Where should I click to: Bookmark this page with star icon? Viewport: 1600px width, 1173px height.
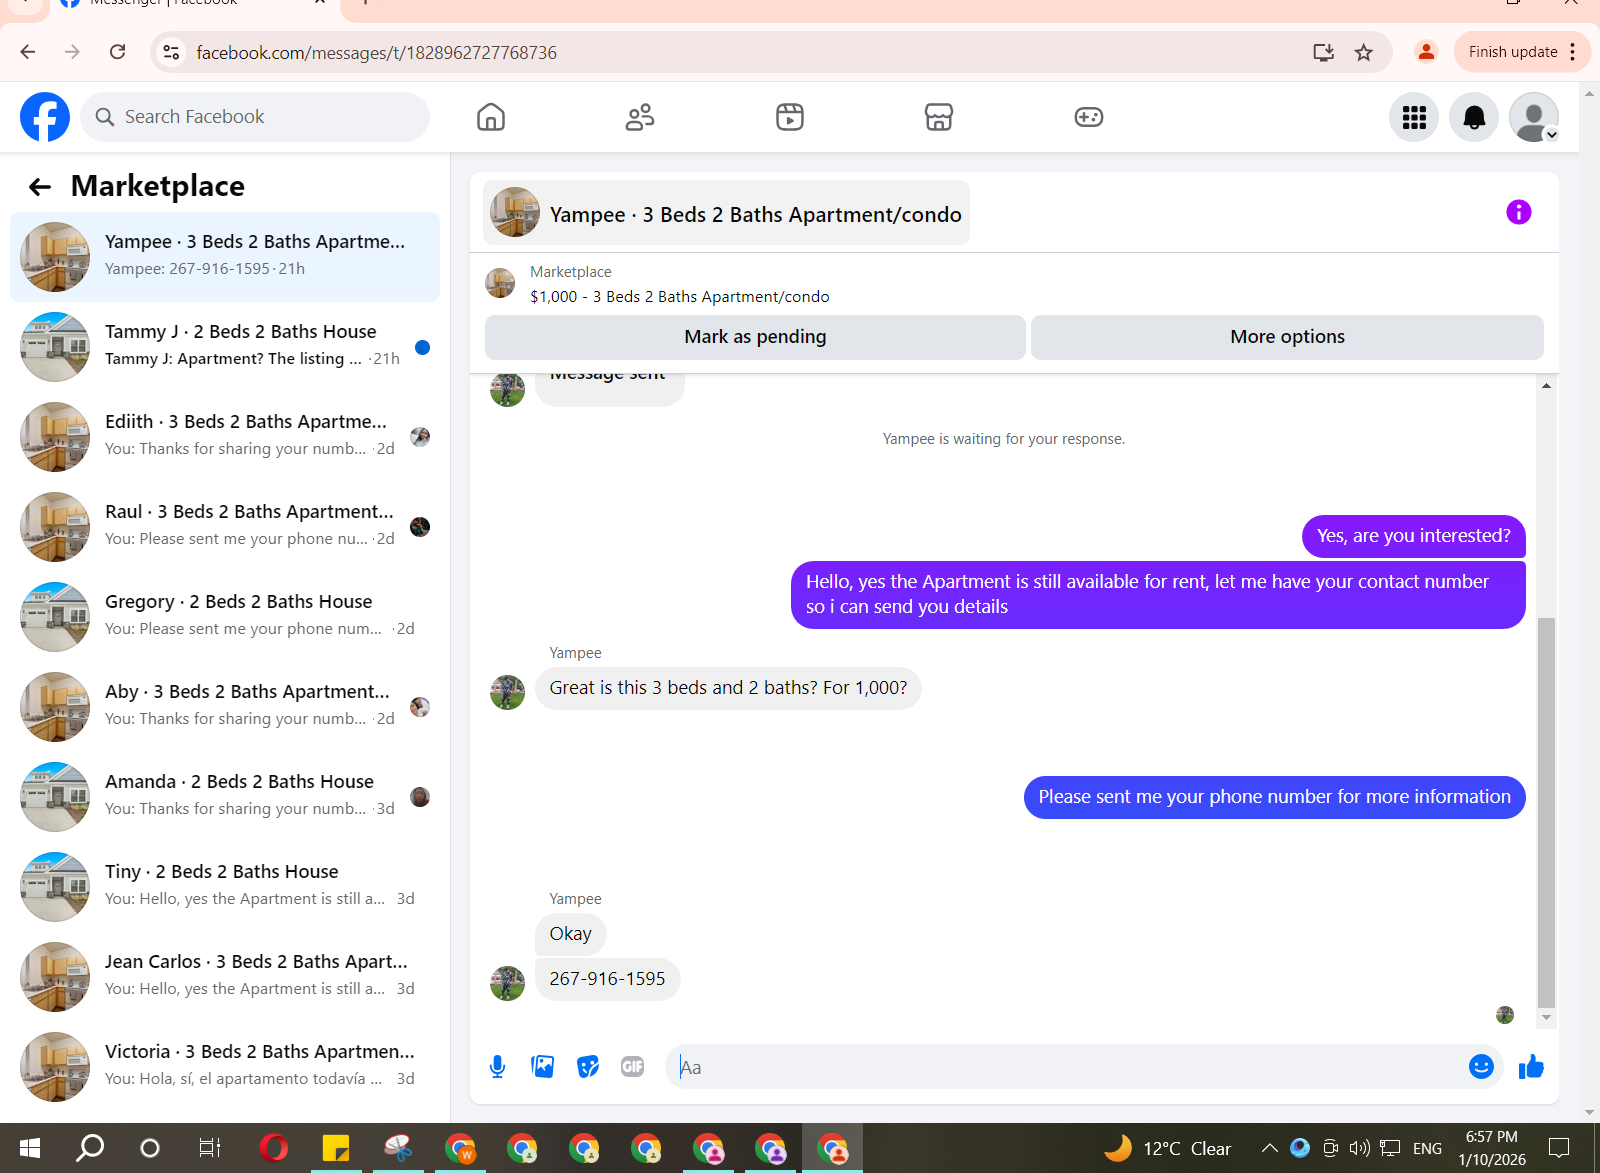(1363, 52)
